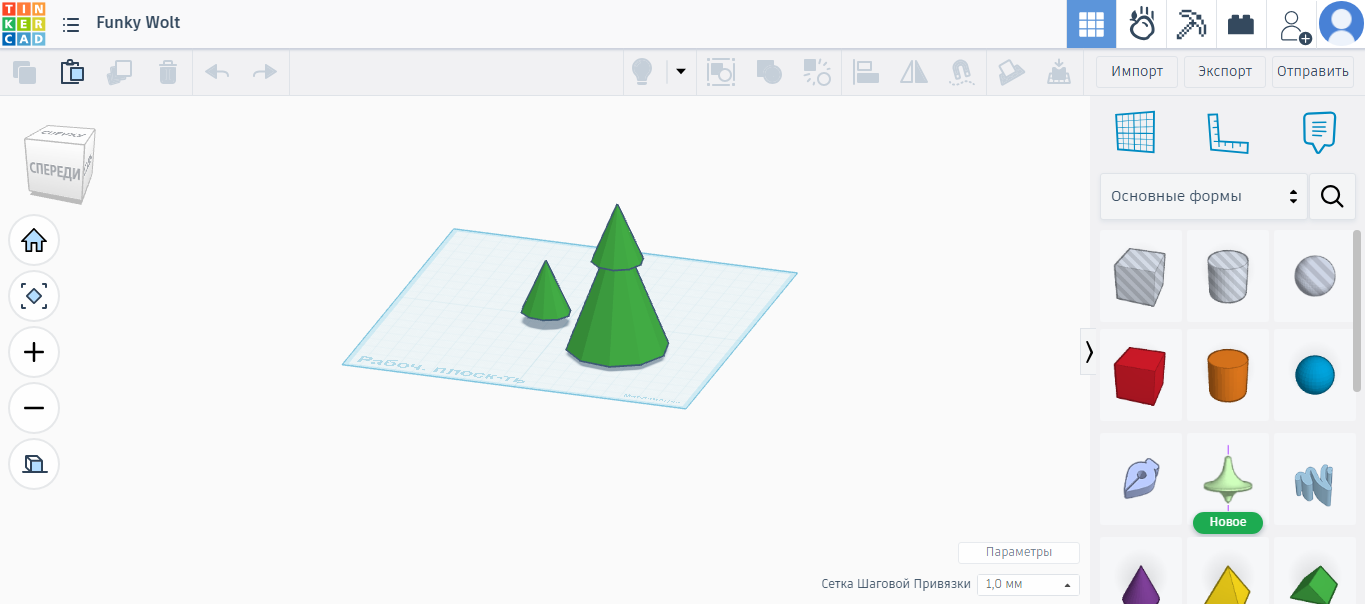Zoom in with the plus button

(x=34, y=352)
